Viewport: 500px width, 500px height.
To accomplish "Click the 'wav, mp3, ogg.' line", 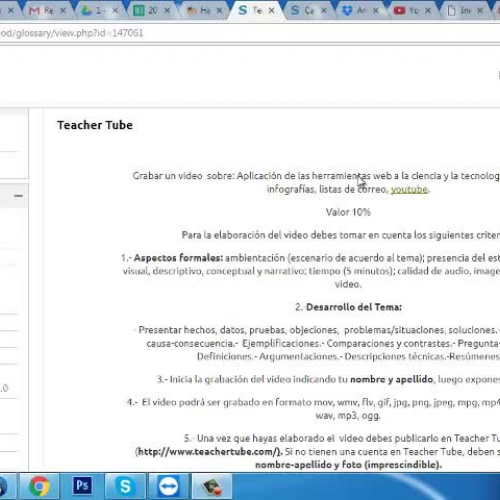I will coord(348,416).
